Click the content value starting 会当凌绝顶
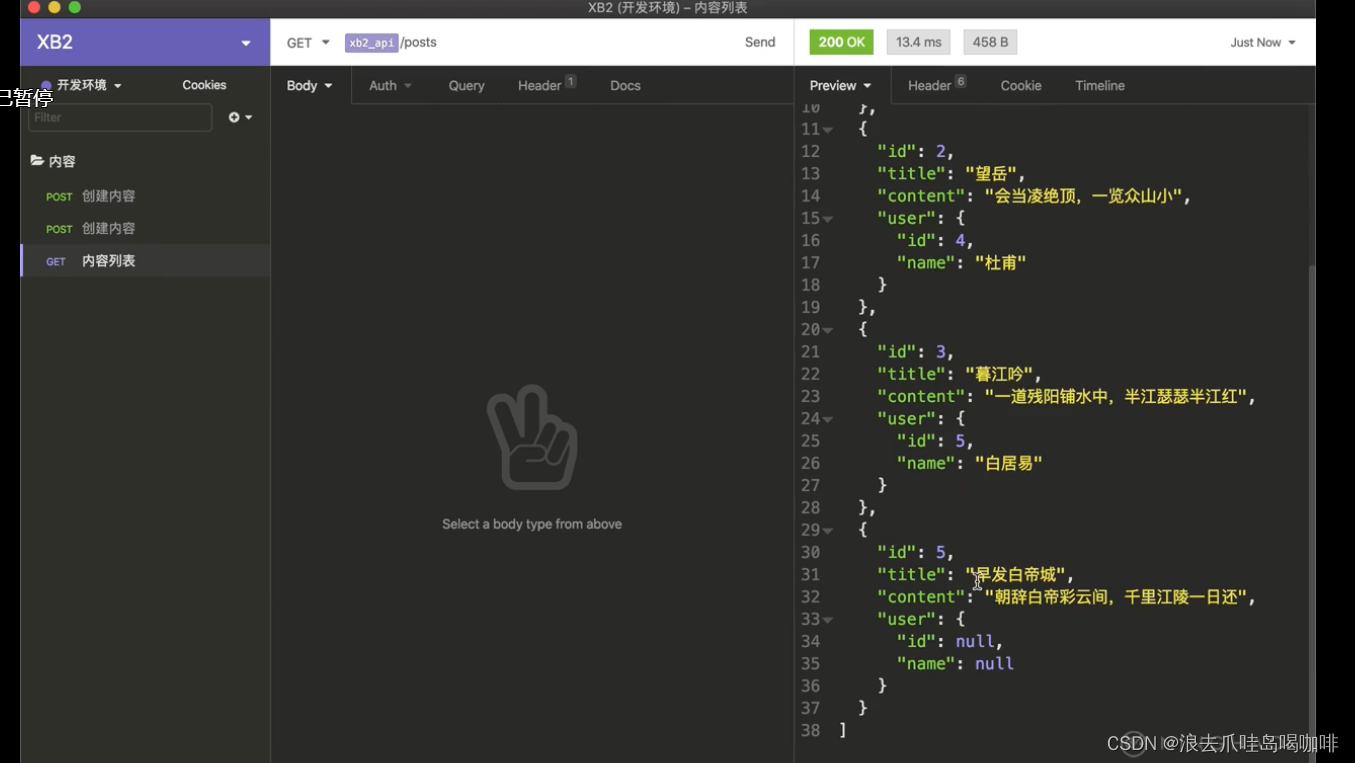This screenshot has width=1355, height=763. [1083, 196]
